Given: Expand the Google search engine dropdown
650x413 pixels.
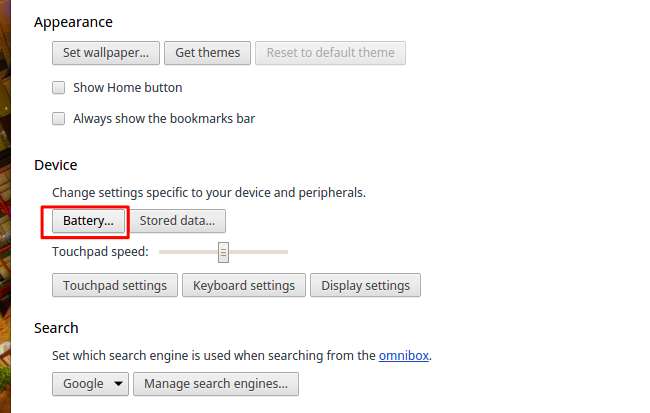Looking at the screenshot, I should [90, 383].
